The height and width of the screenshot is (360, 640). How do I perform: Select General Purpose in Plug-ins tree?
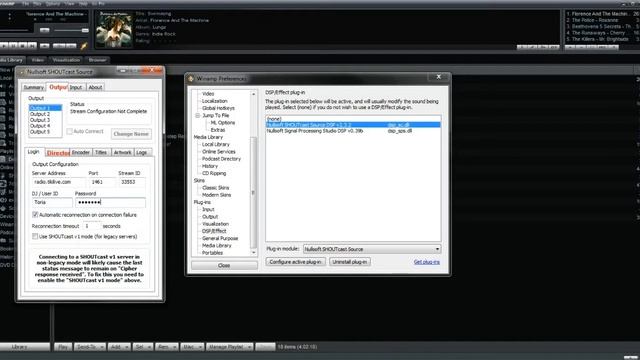click(220, 238)
